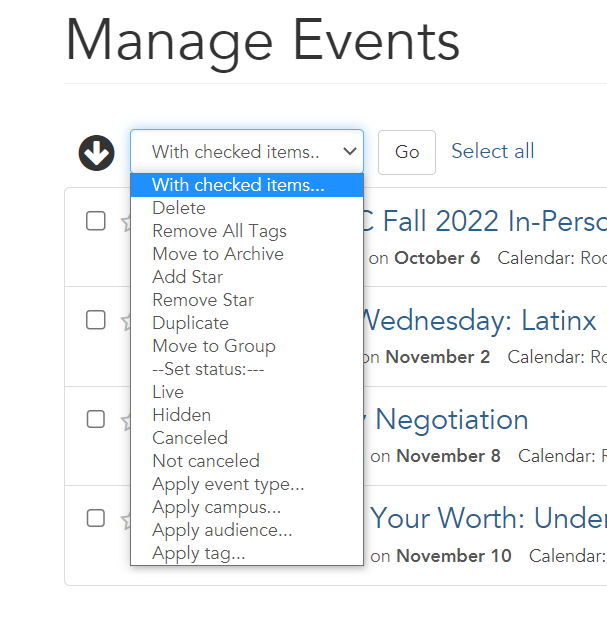Click the down arrow circle icon
The width and height of the screenshot is (607, 630).
tap(96, 153)
